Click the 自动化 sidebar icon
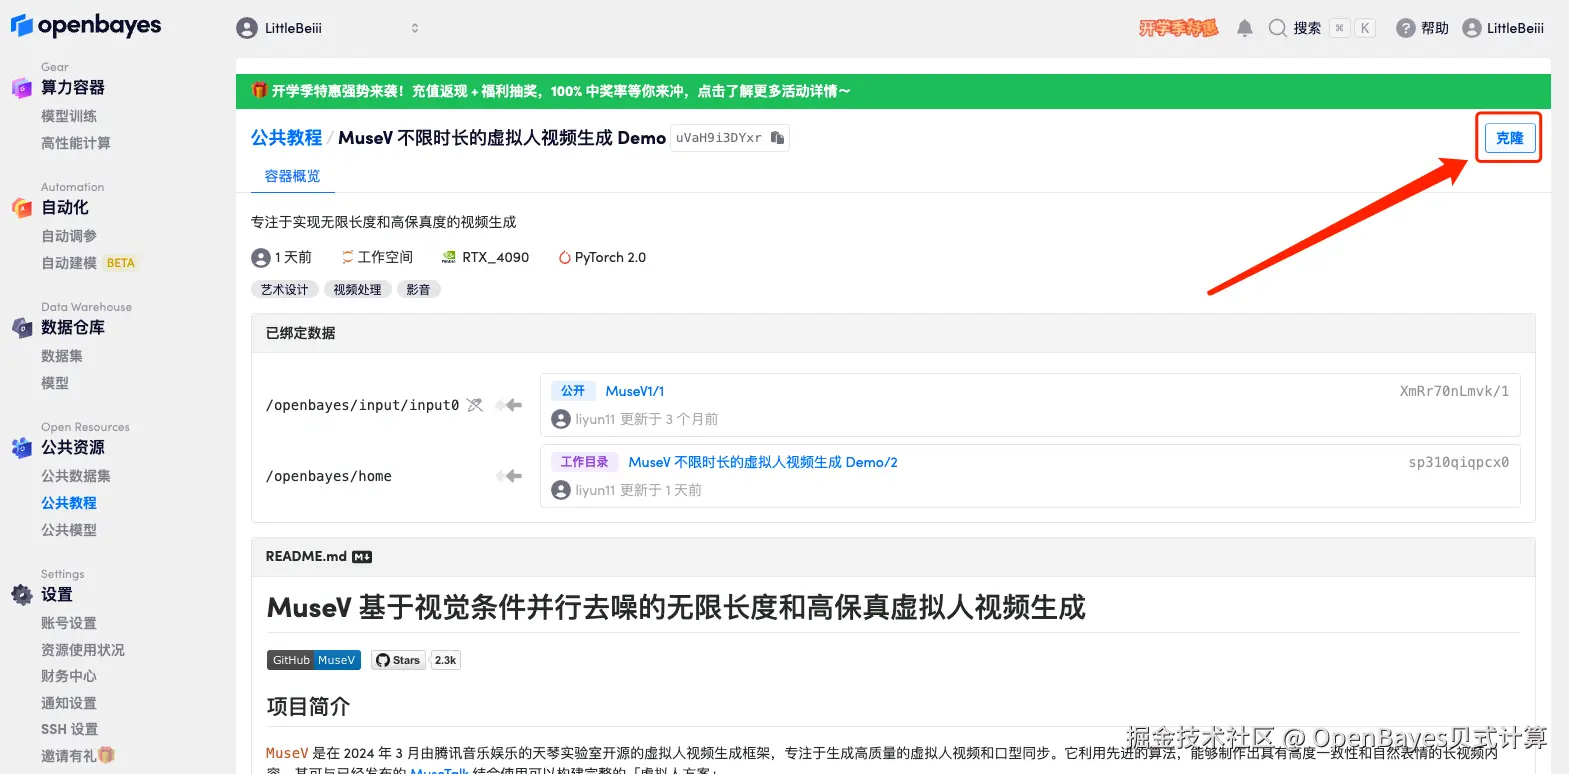Viewport: 1569px width, 774px height. pyautogui.click(x=22, y=208)
